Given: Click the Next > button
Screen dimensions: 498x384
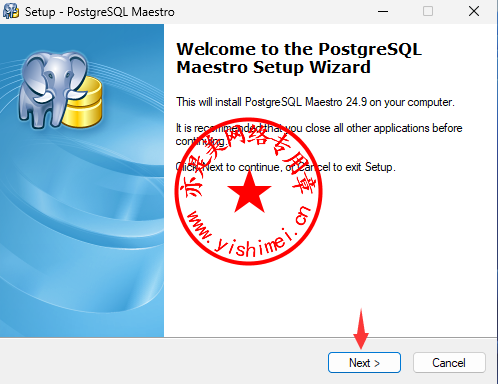Looking at the screenshot, I should tap(364, 362).
